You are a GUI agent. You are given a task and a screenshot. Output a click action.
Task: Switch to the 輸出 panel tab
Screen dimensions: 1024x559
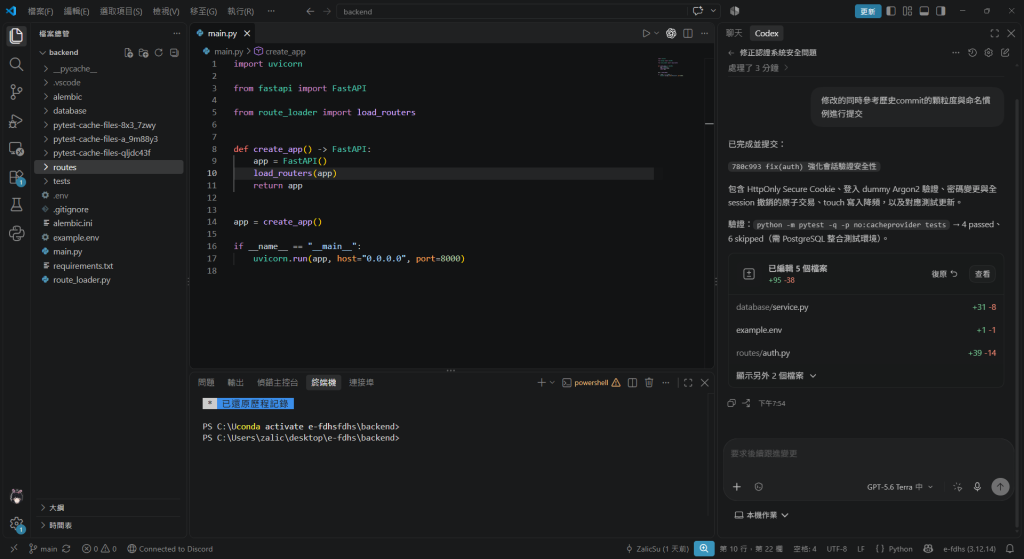click(235, 383)
